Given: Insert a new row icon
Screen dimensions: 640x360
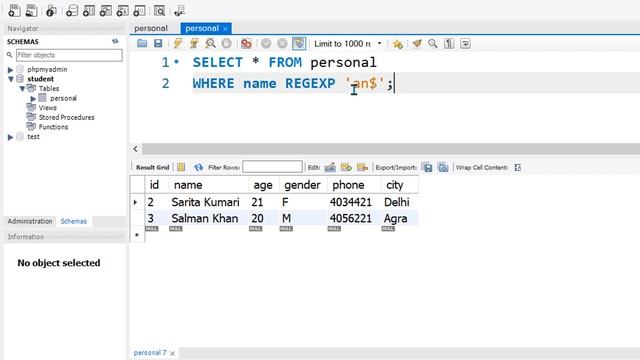Looking at the screenshot, I should point(346,167).
